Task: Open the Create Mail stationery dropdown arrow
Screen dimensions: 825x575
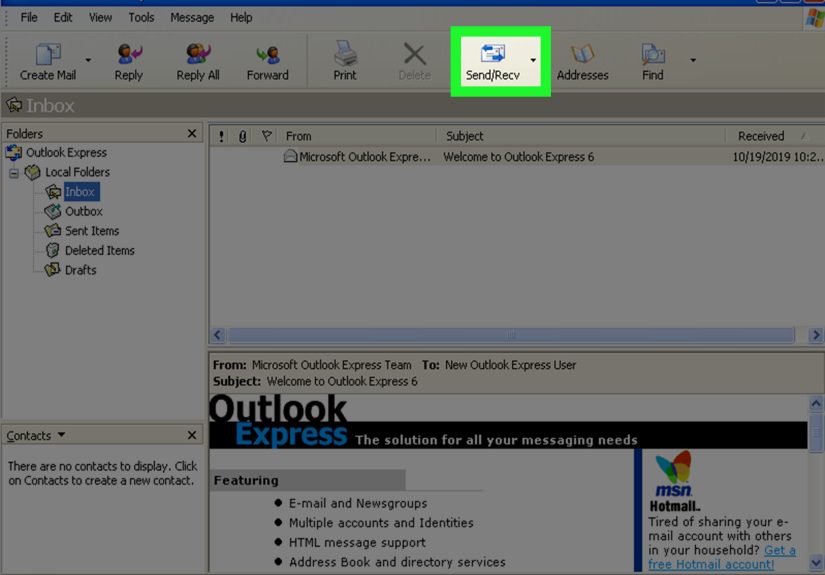Action: (x=88, y=60)
